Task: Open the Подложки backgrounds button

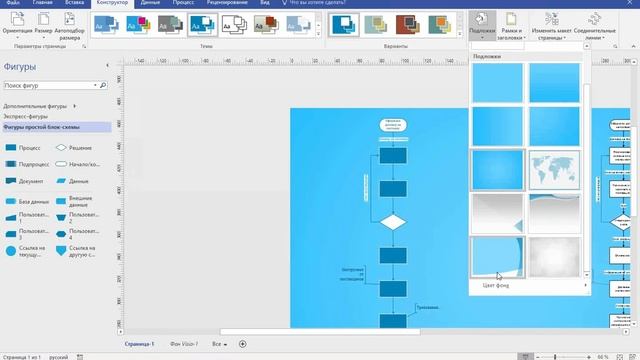Action: pos(482,25)
